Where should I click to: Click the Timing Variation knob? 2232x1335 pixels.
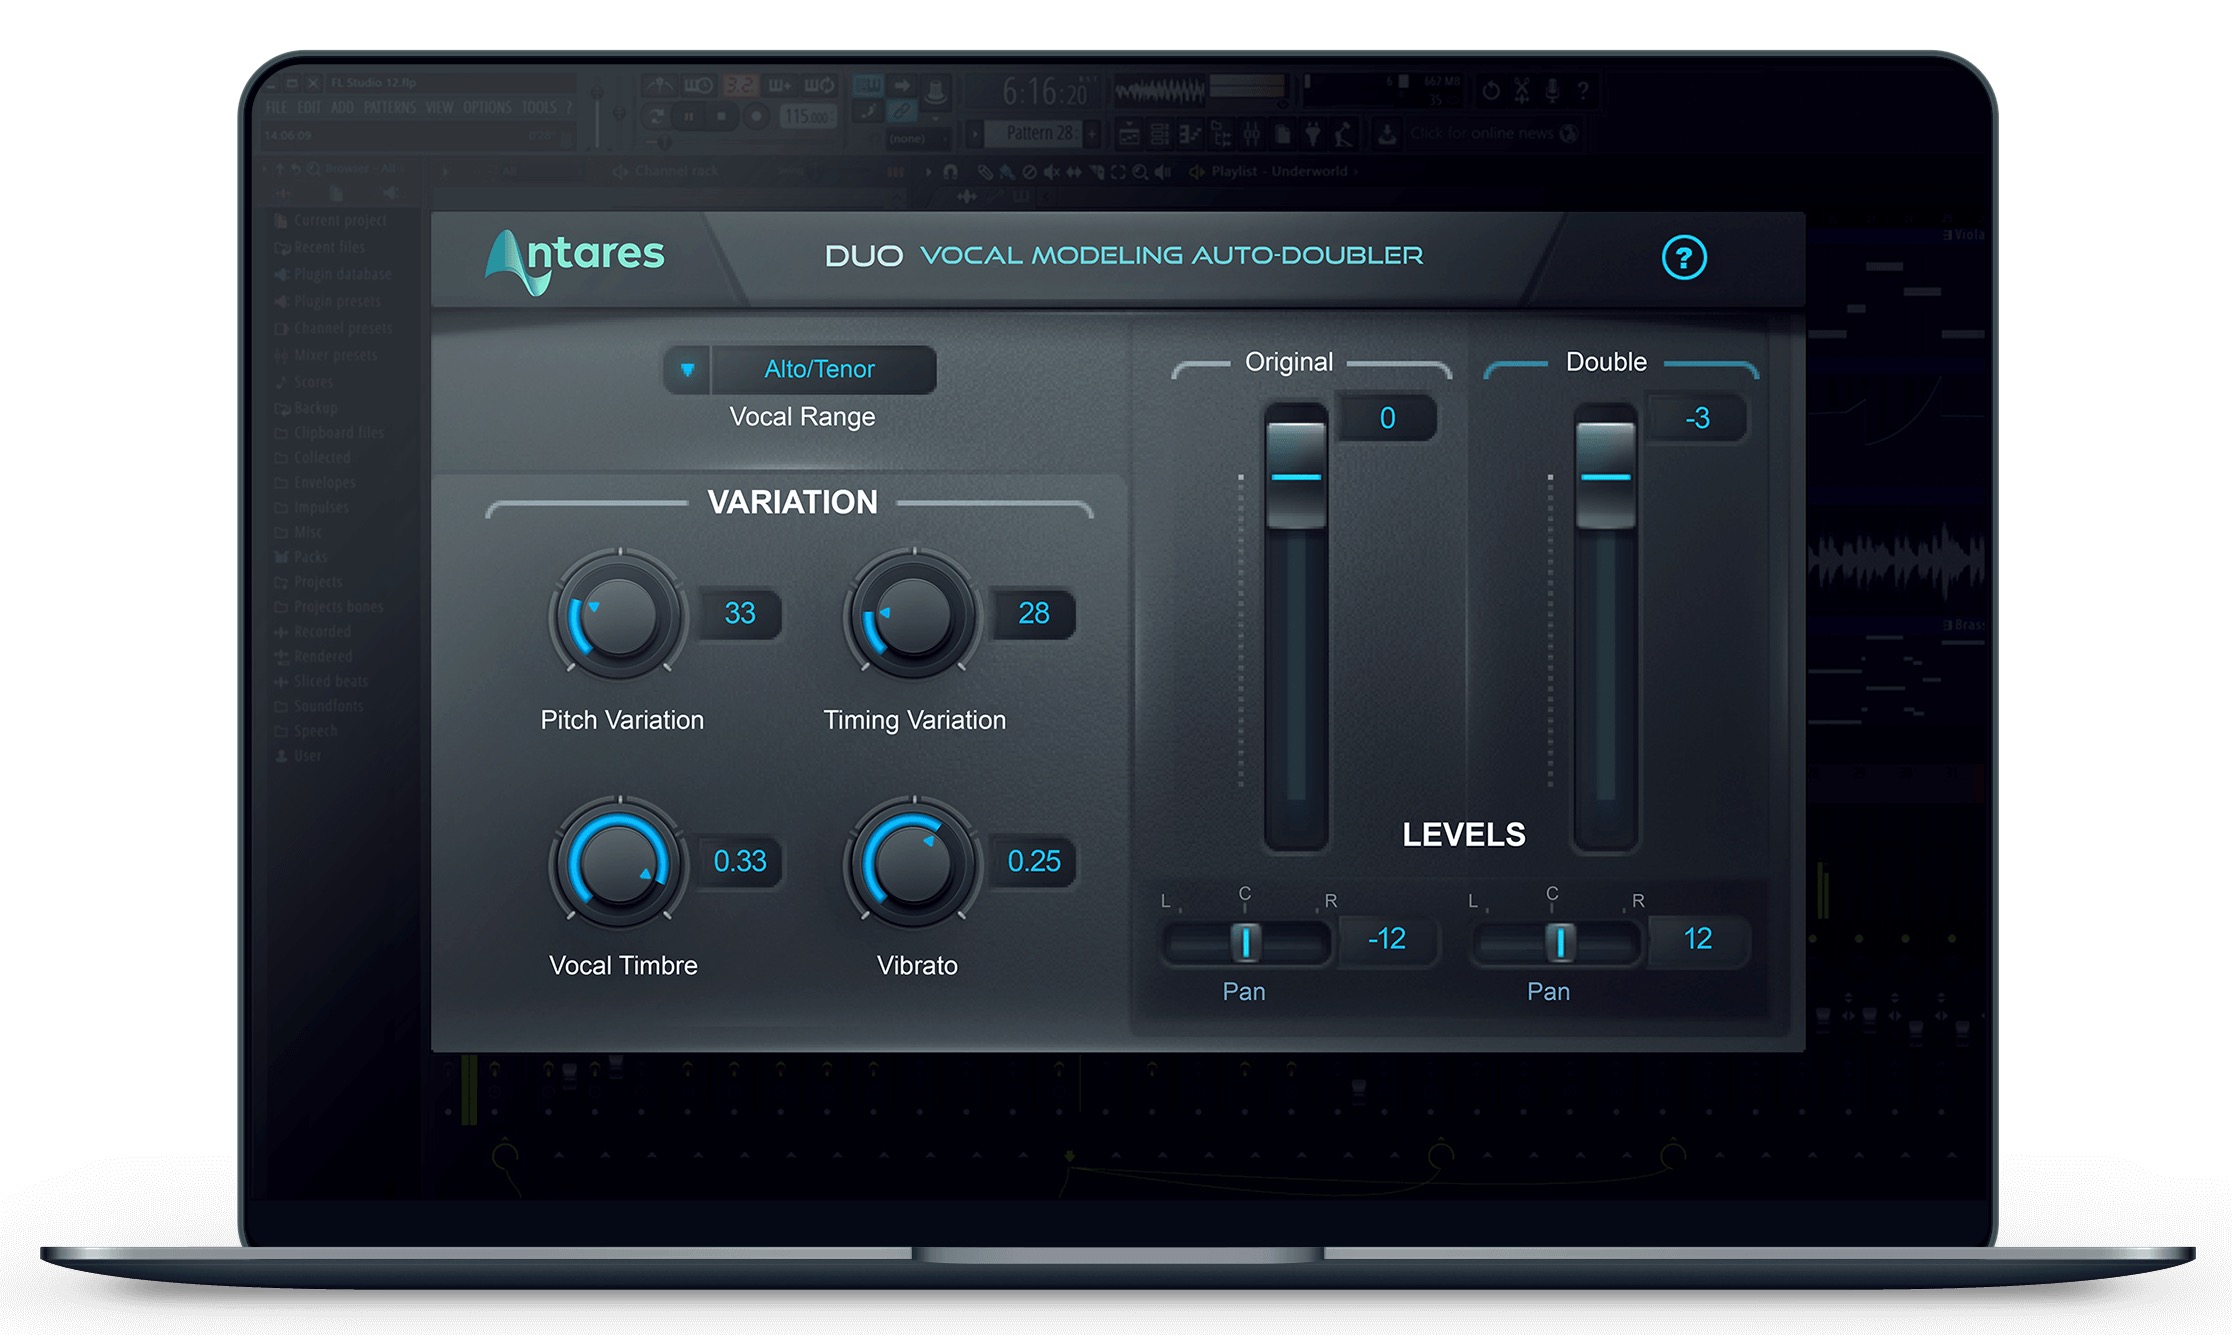click(913, 614)
